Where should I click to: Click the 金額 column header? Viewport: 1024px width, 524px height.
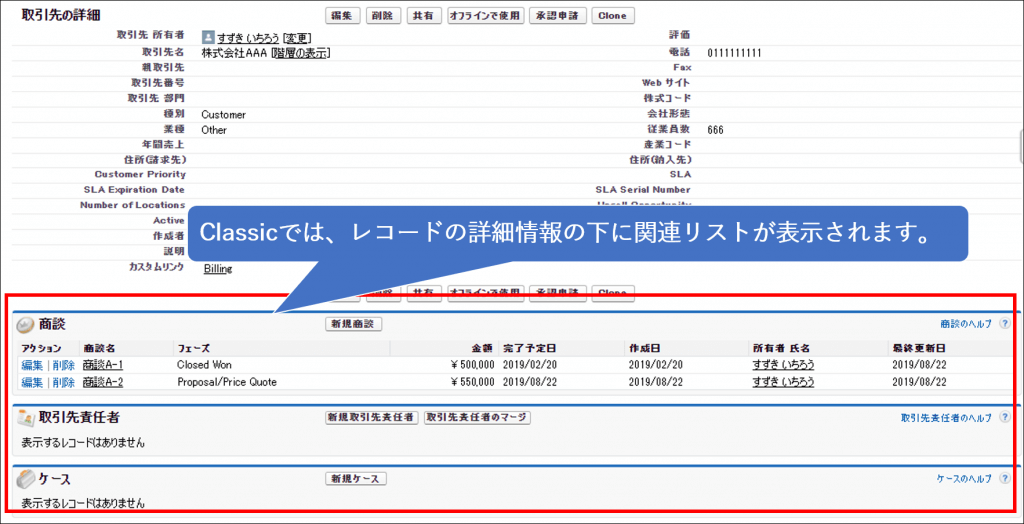point(484,348)
